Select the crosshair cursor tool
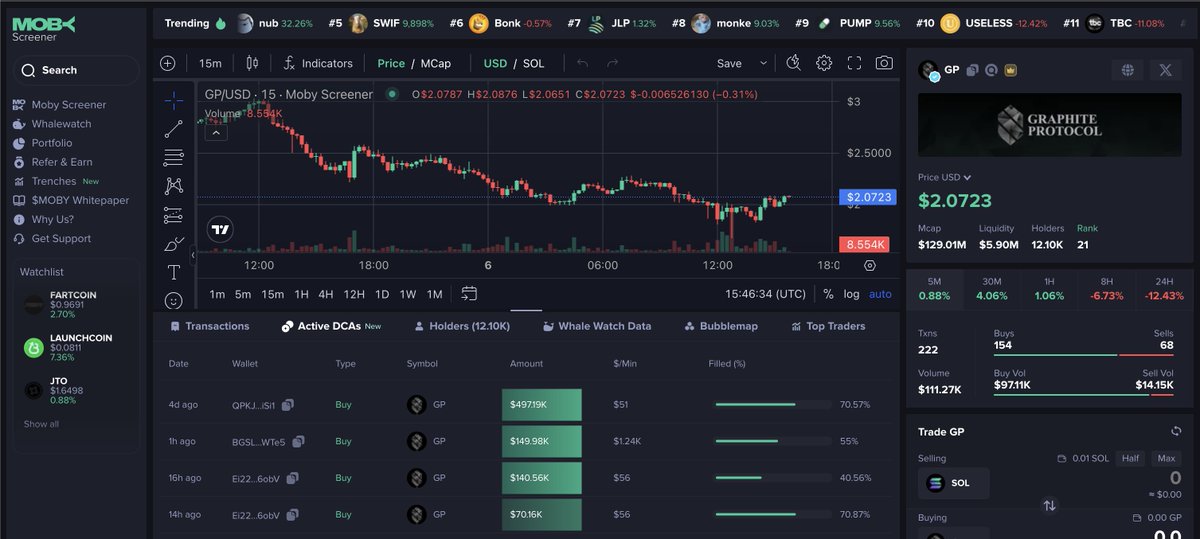The image size is (1200, 539). 173,100
